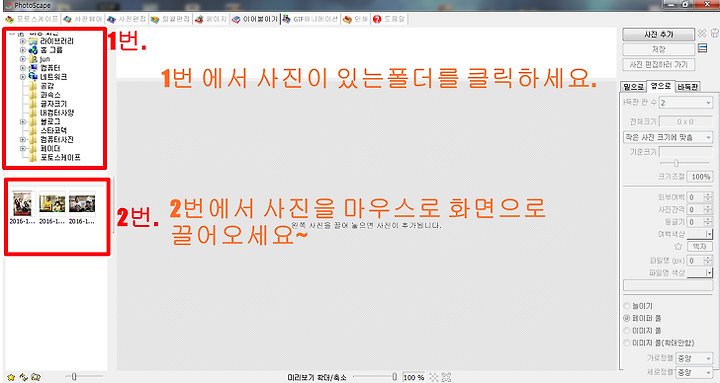This screenshot has height=383, width=720.
Task: Switch to the 사진편집 tab
Action: tap(127, 19)
